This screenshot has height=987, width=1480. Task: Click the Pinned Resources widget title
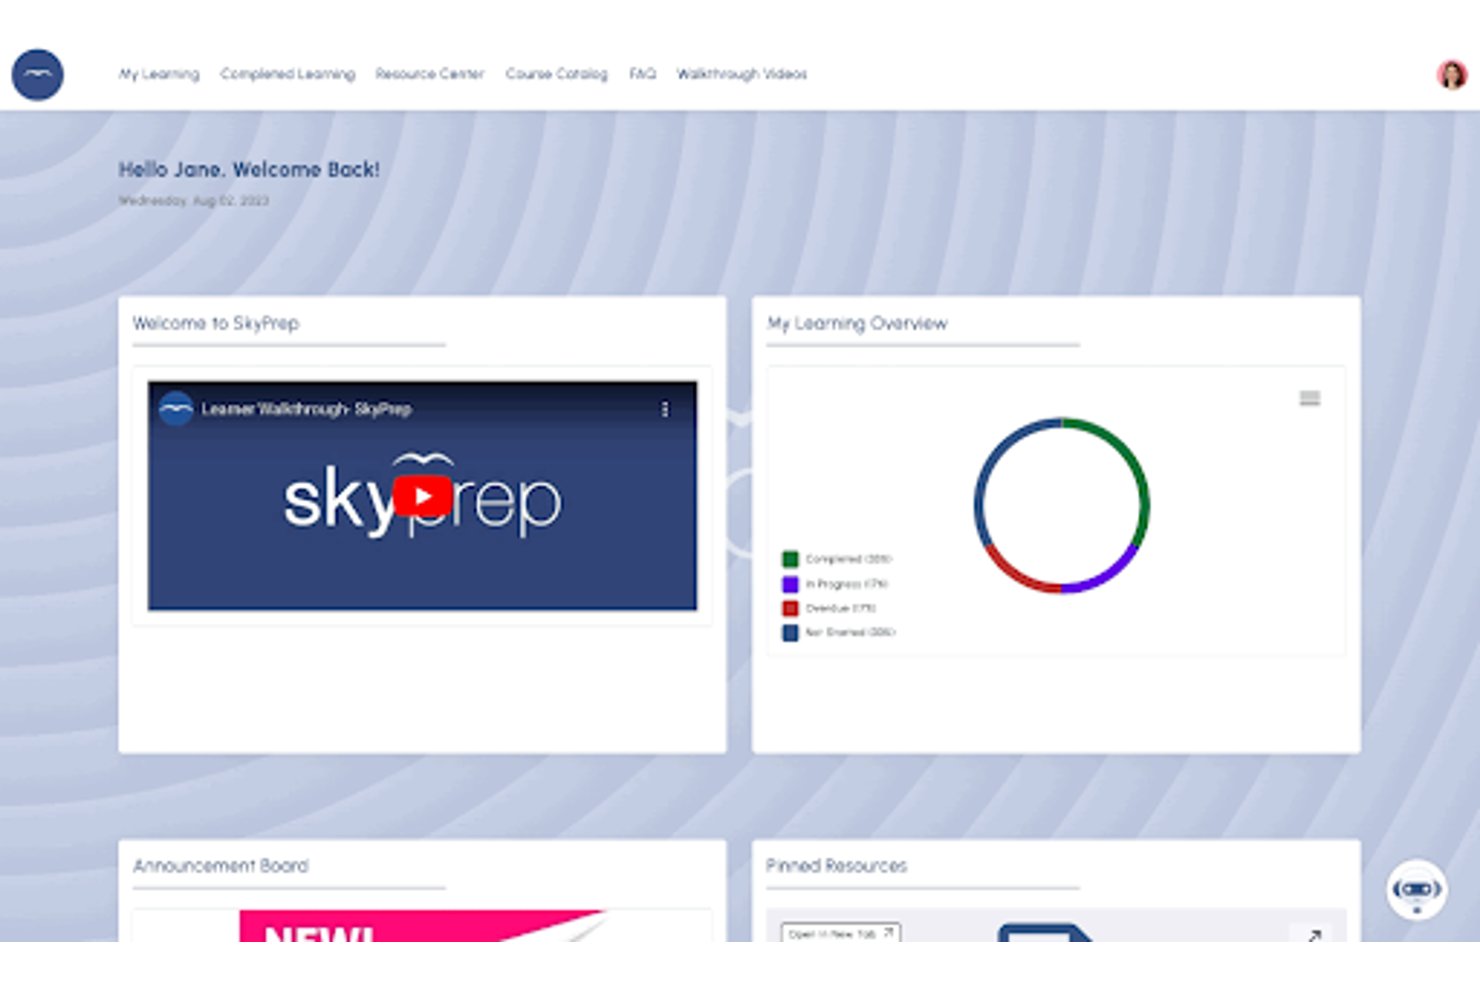836,866
